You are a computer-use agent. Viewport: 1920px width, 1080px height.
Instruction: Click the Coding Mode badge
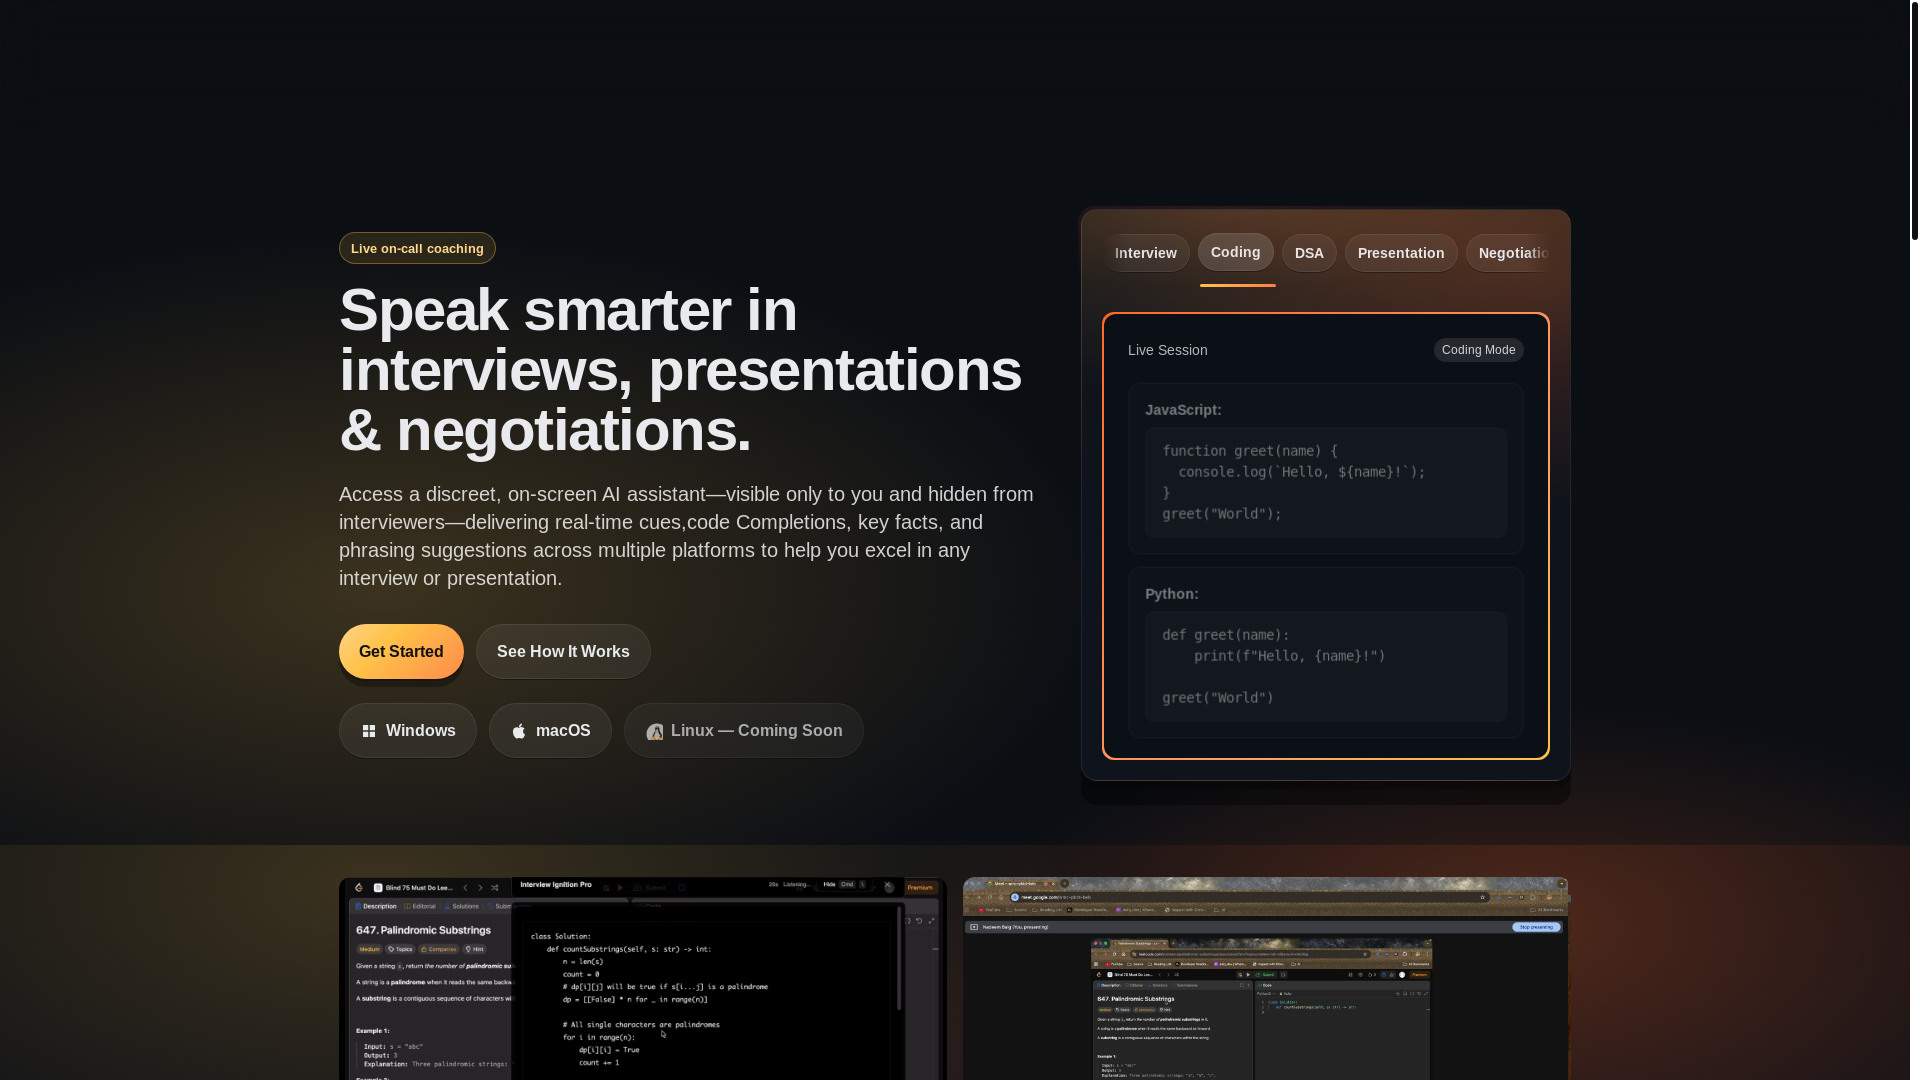(1478, 350)
